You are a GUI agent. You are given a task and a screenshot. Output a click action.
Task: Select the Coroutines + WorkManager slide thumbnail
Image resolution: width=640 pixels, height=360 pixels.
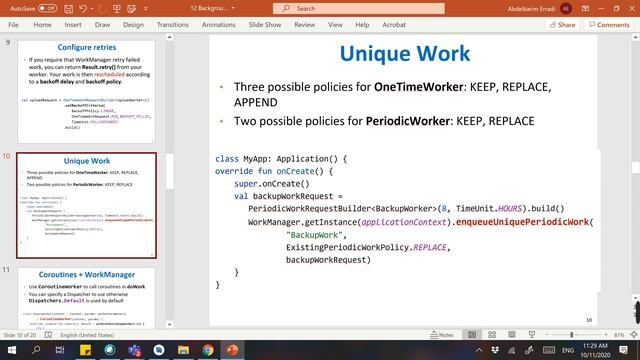coord(87,298)
